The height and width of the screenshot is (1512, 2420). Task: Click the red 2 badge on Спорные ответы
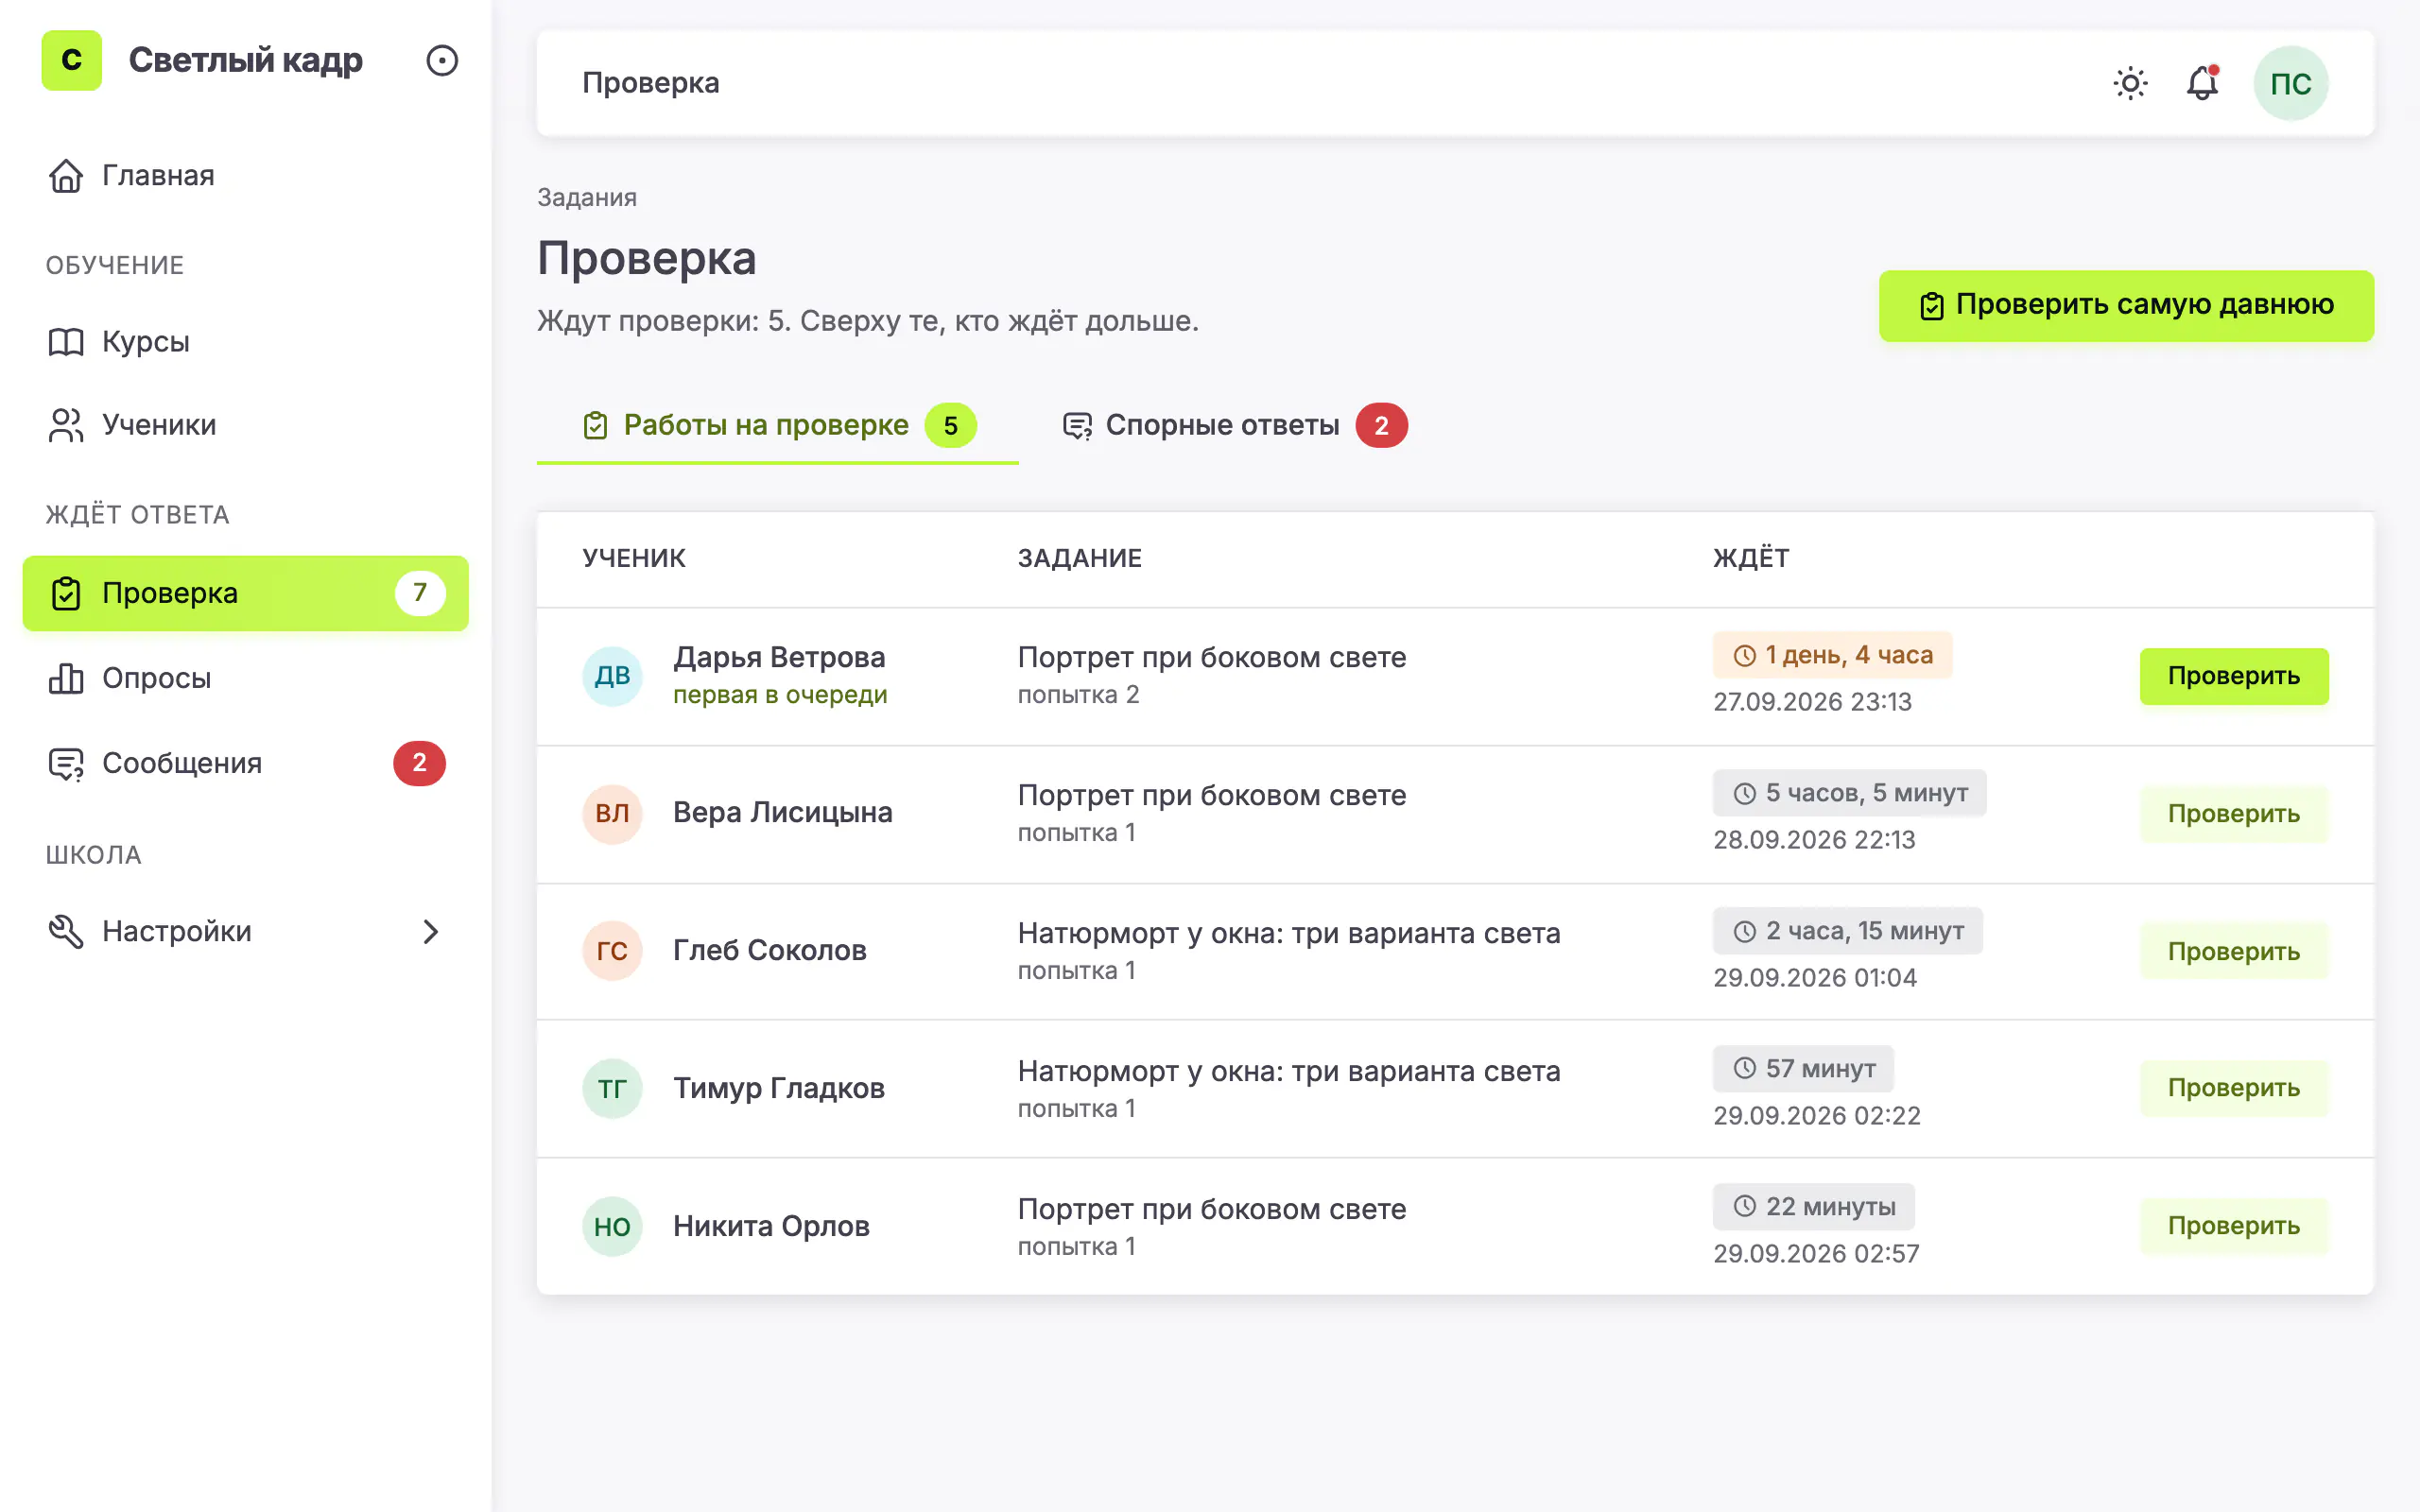tap(1381, 426)
